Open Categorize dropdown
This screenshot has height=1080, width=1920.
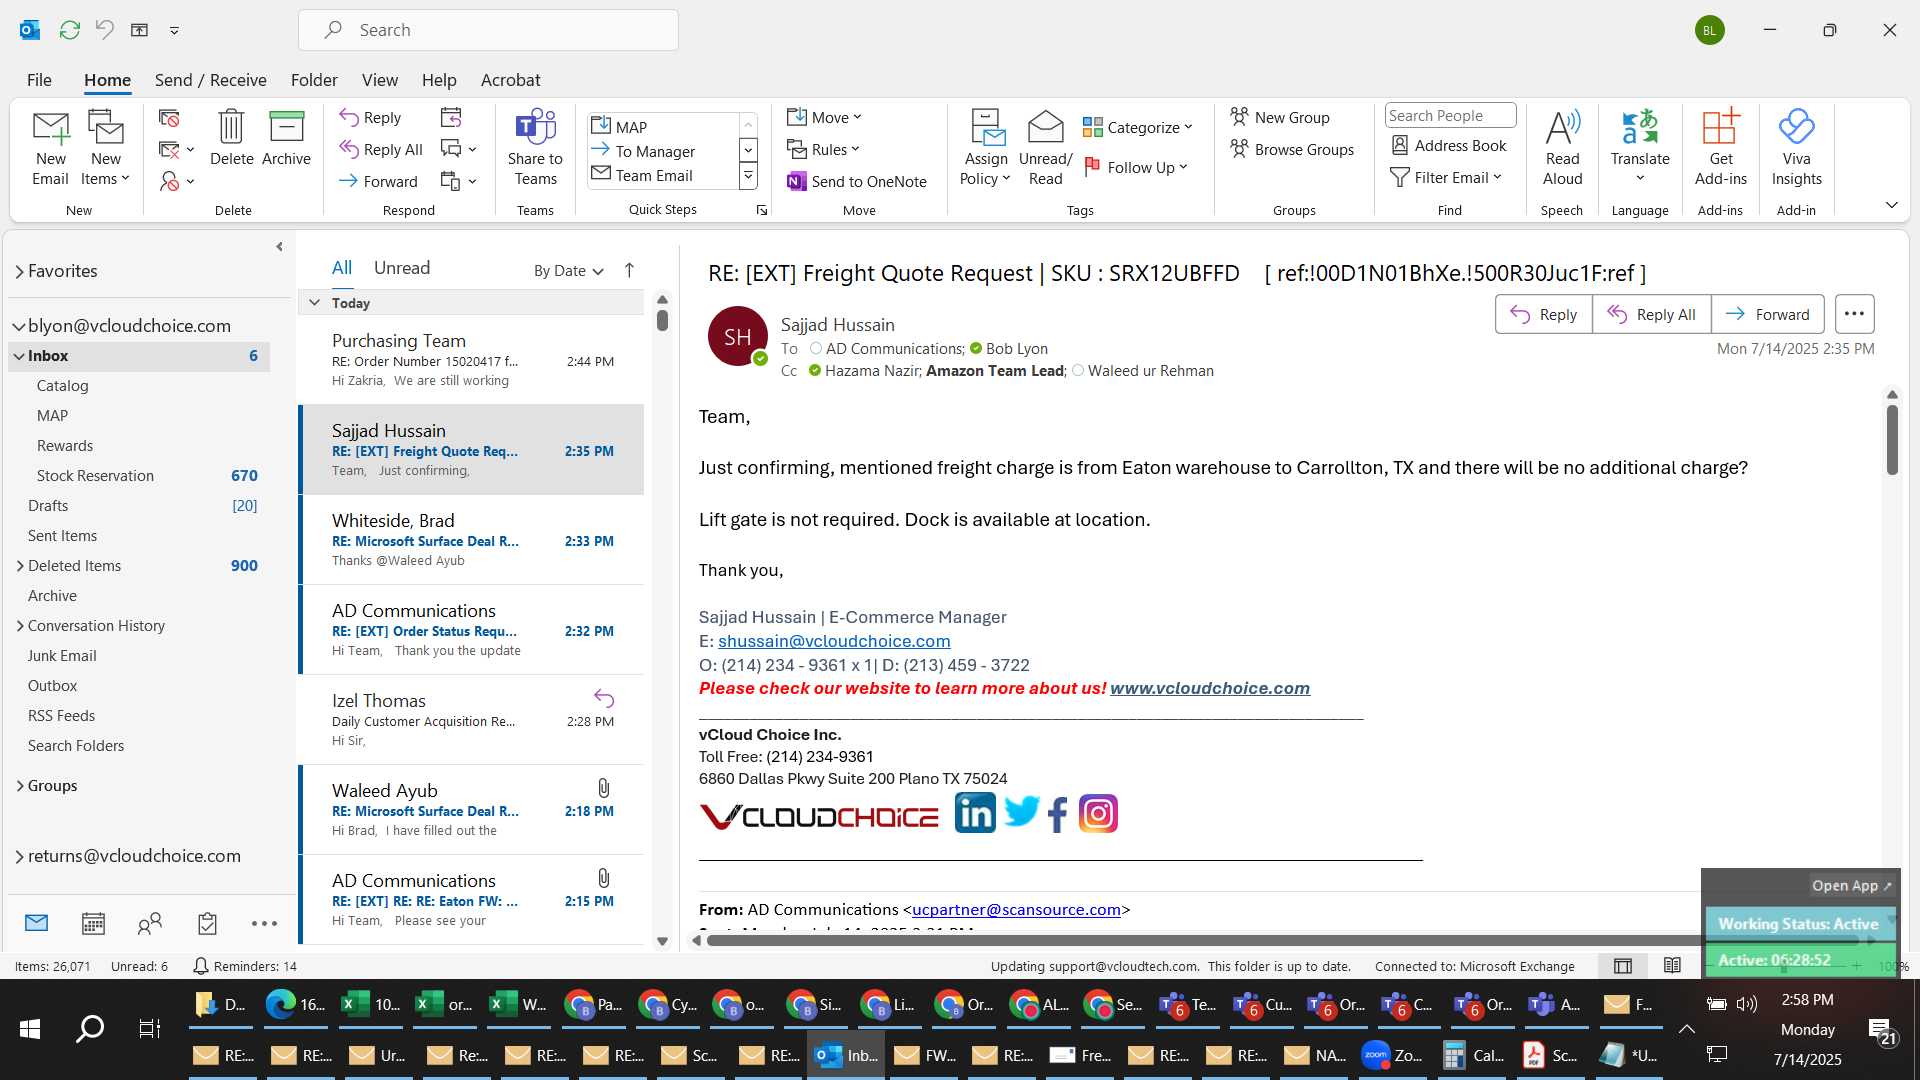(1138, 127)
